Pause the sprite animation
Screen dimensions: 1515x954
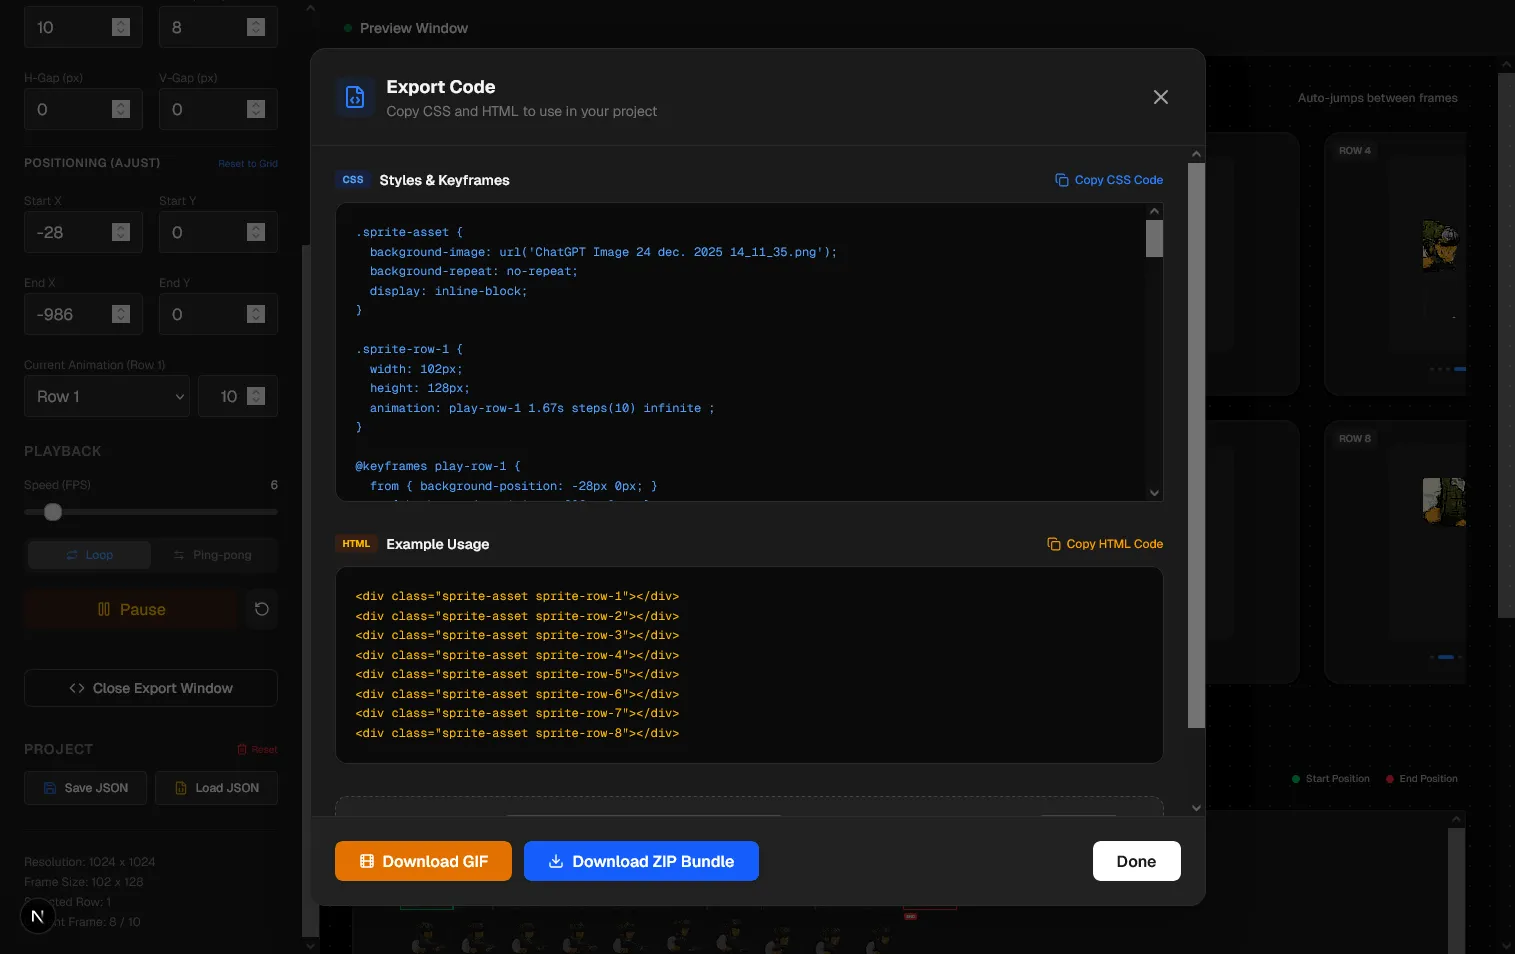pos(131,609)
